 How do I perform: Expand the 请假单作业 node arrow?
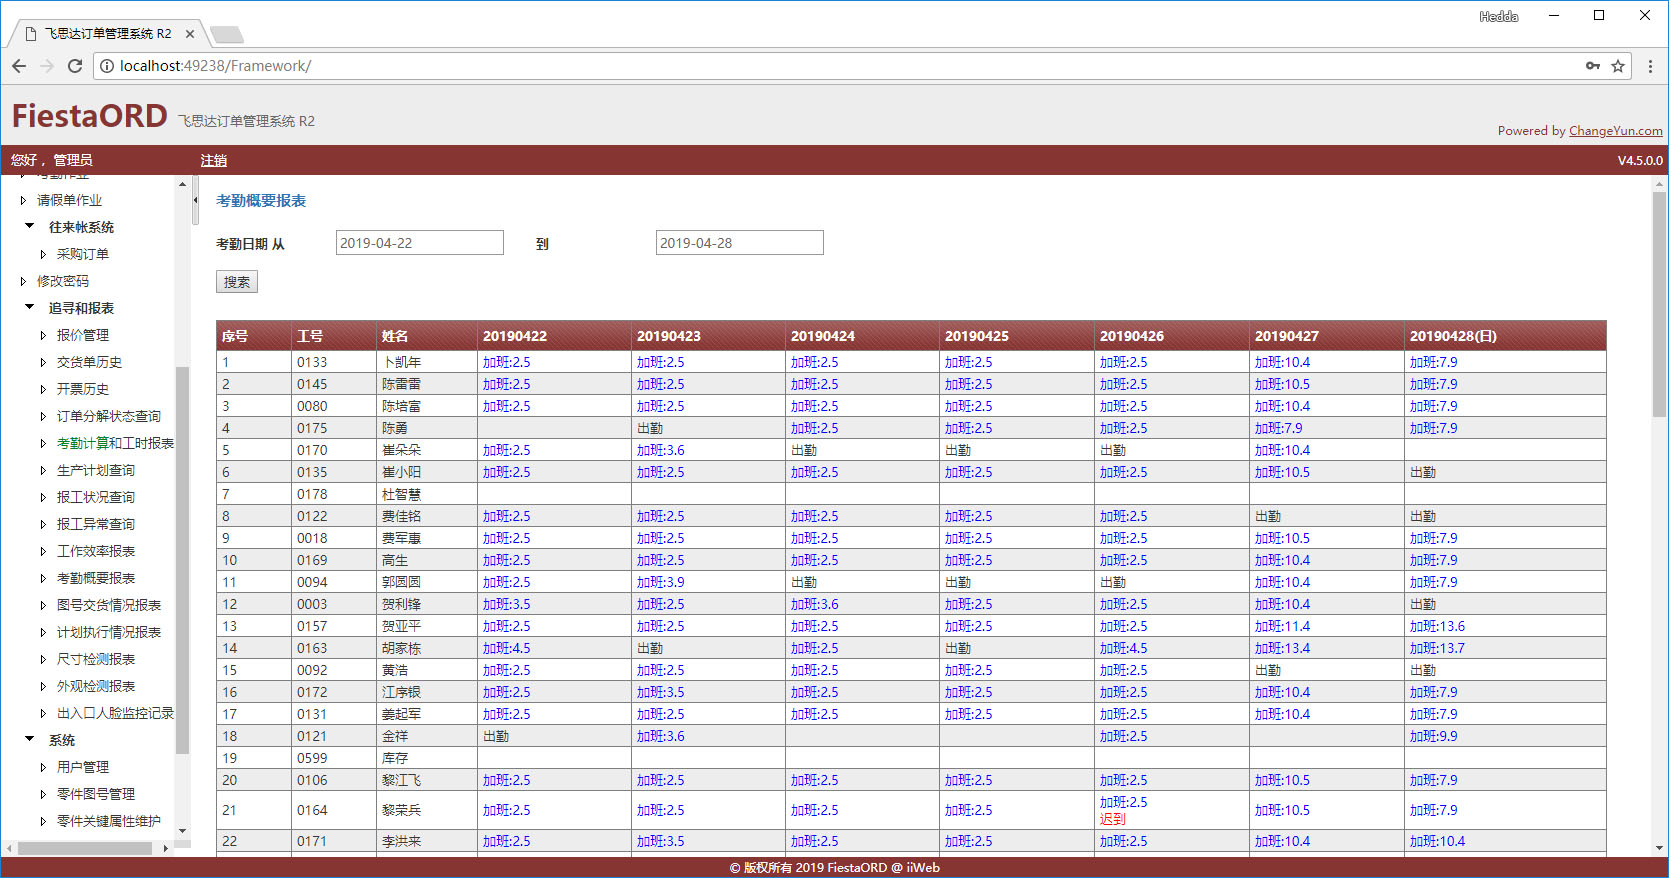click(23, 200)
